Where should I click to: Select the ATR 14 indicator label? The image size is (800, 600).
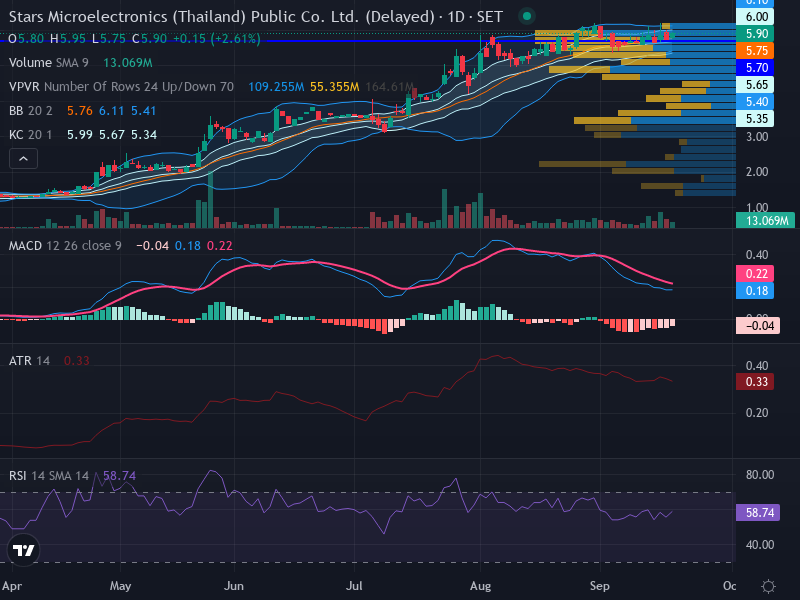pos(30,361)
